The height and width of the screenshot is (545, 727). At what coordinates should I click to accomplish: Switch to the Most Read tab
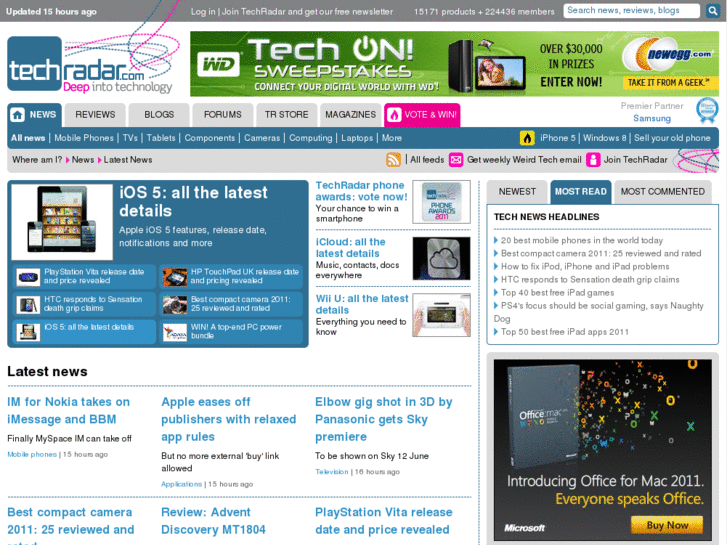pyautogui.click(x=580, y=192)
